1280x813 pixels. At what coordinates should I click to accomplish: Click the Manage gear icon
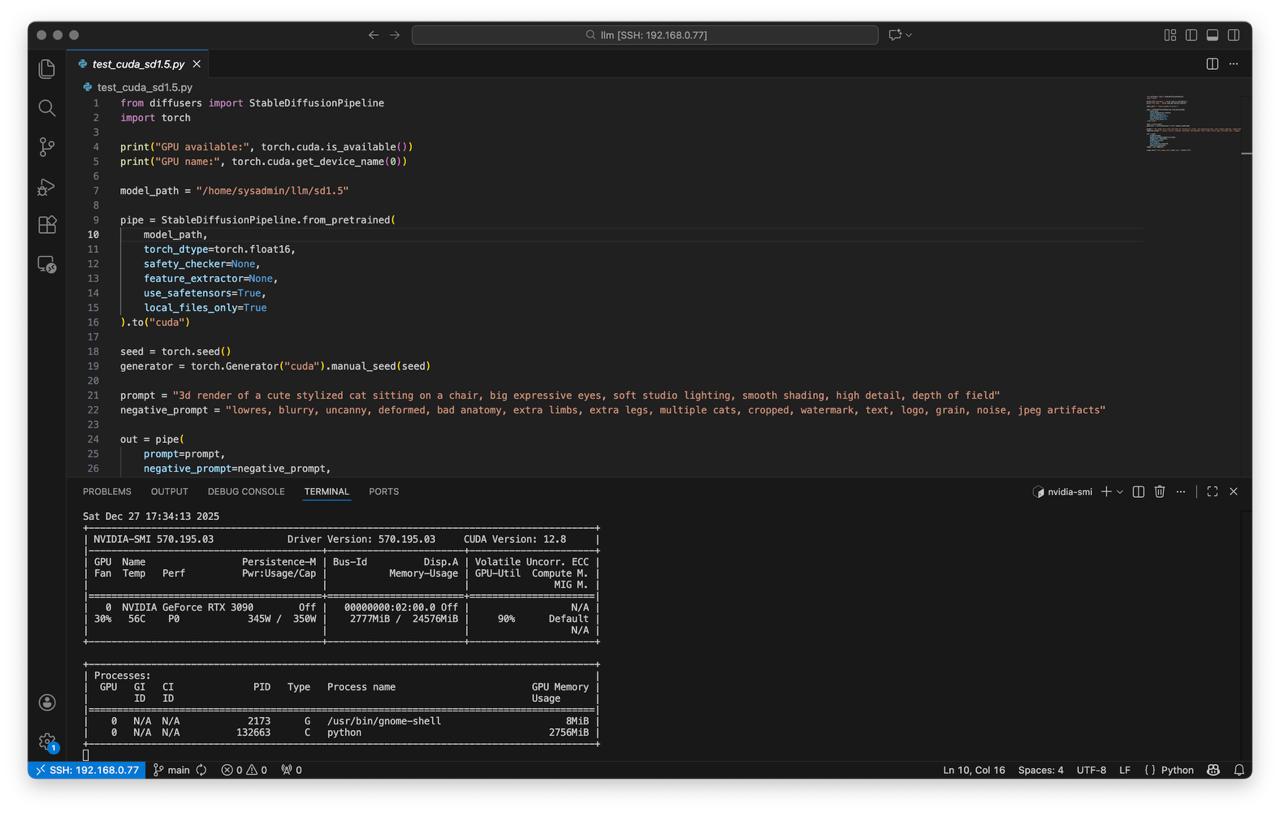(x=47, y=741)
